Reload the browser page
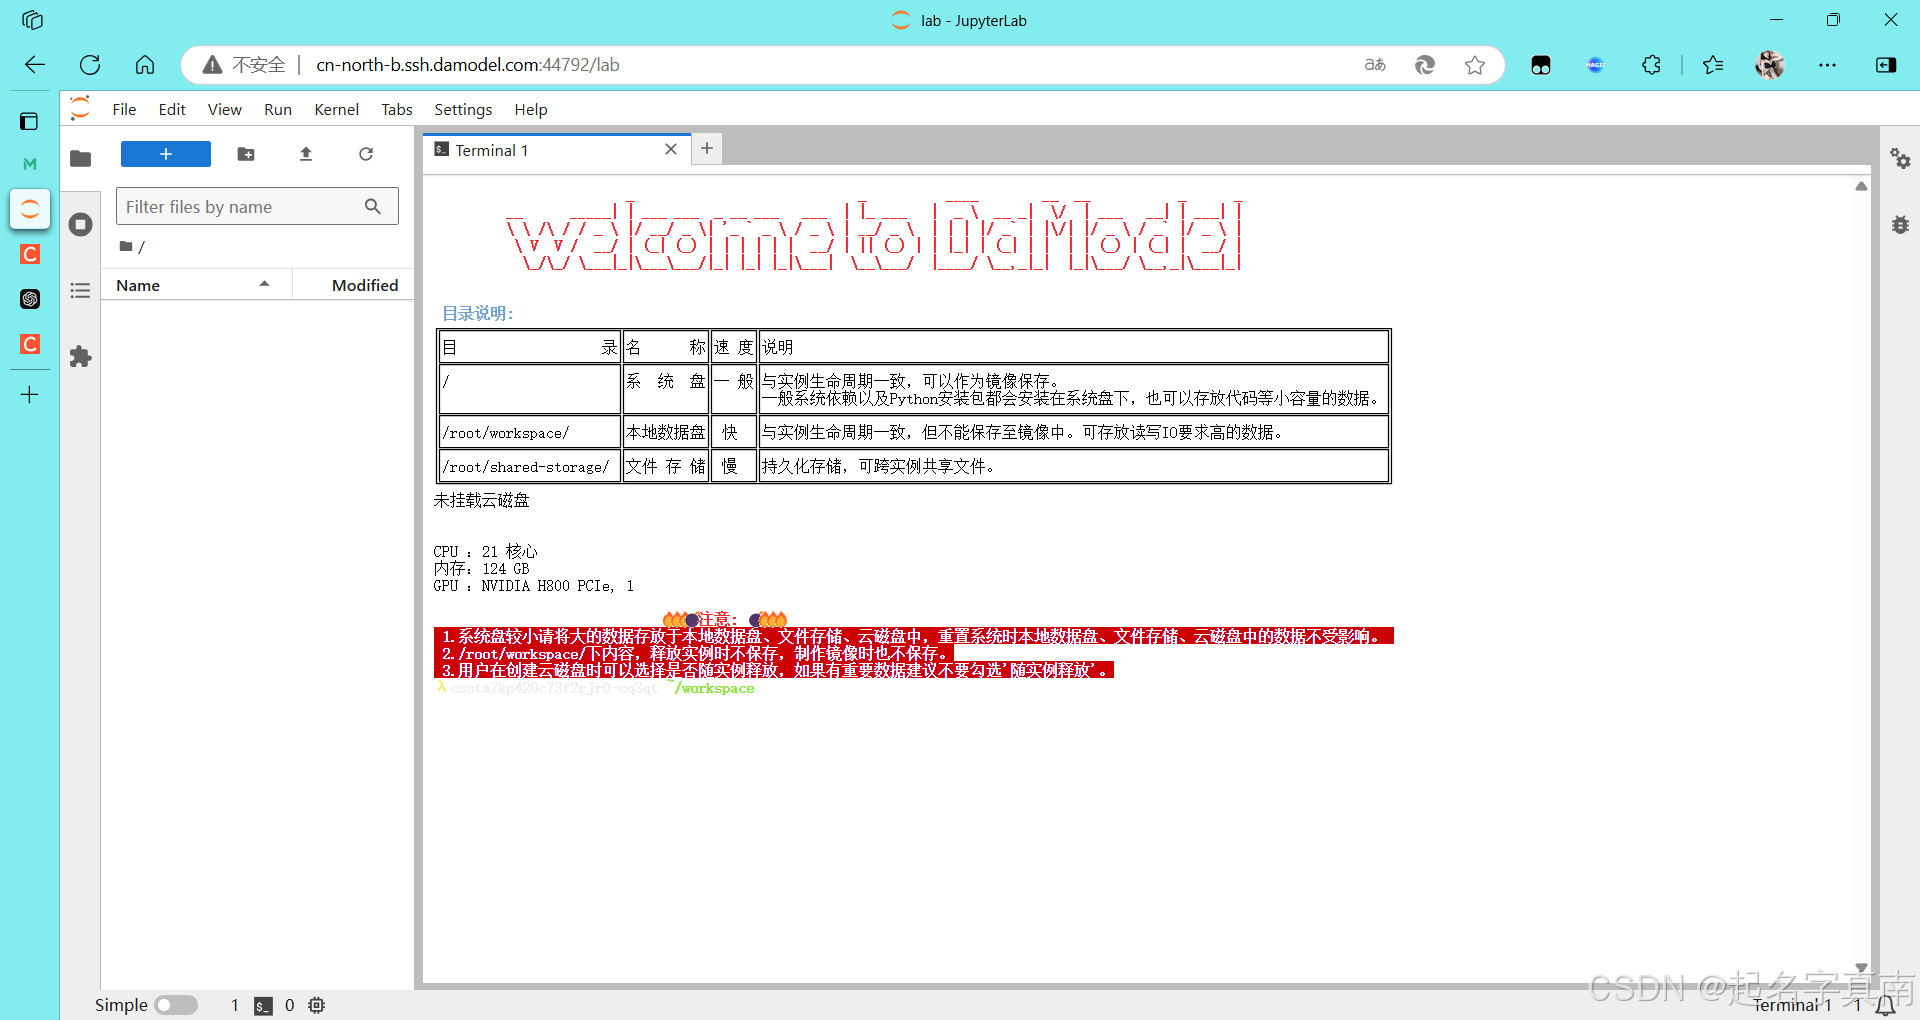 point(90,65)
